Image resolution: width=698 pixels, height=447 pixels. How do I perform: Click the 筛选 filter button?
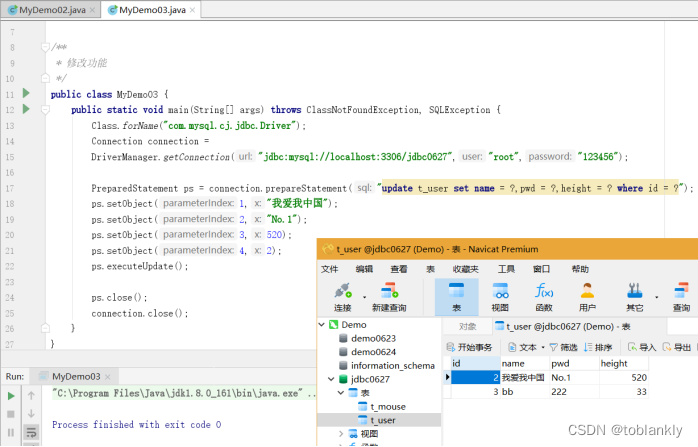coord(564,347)
